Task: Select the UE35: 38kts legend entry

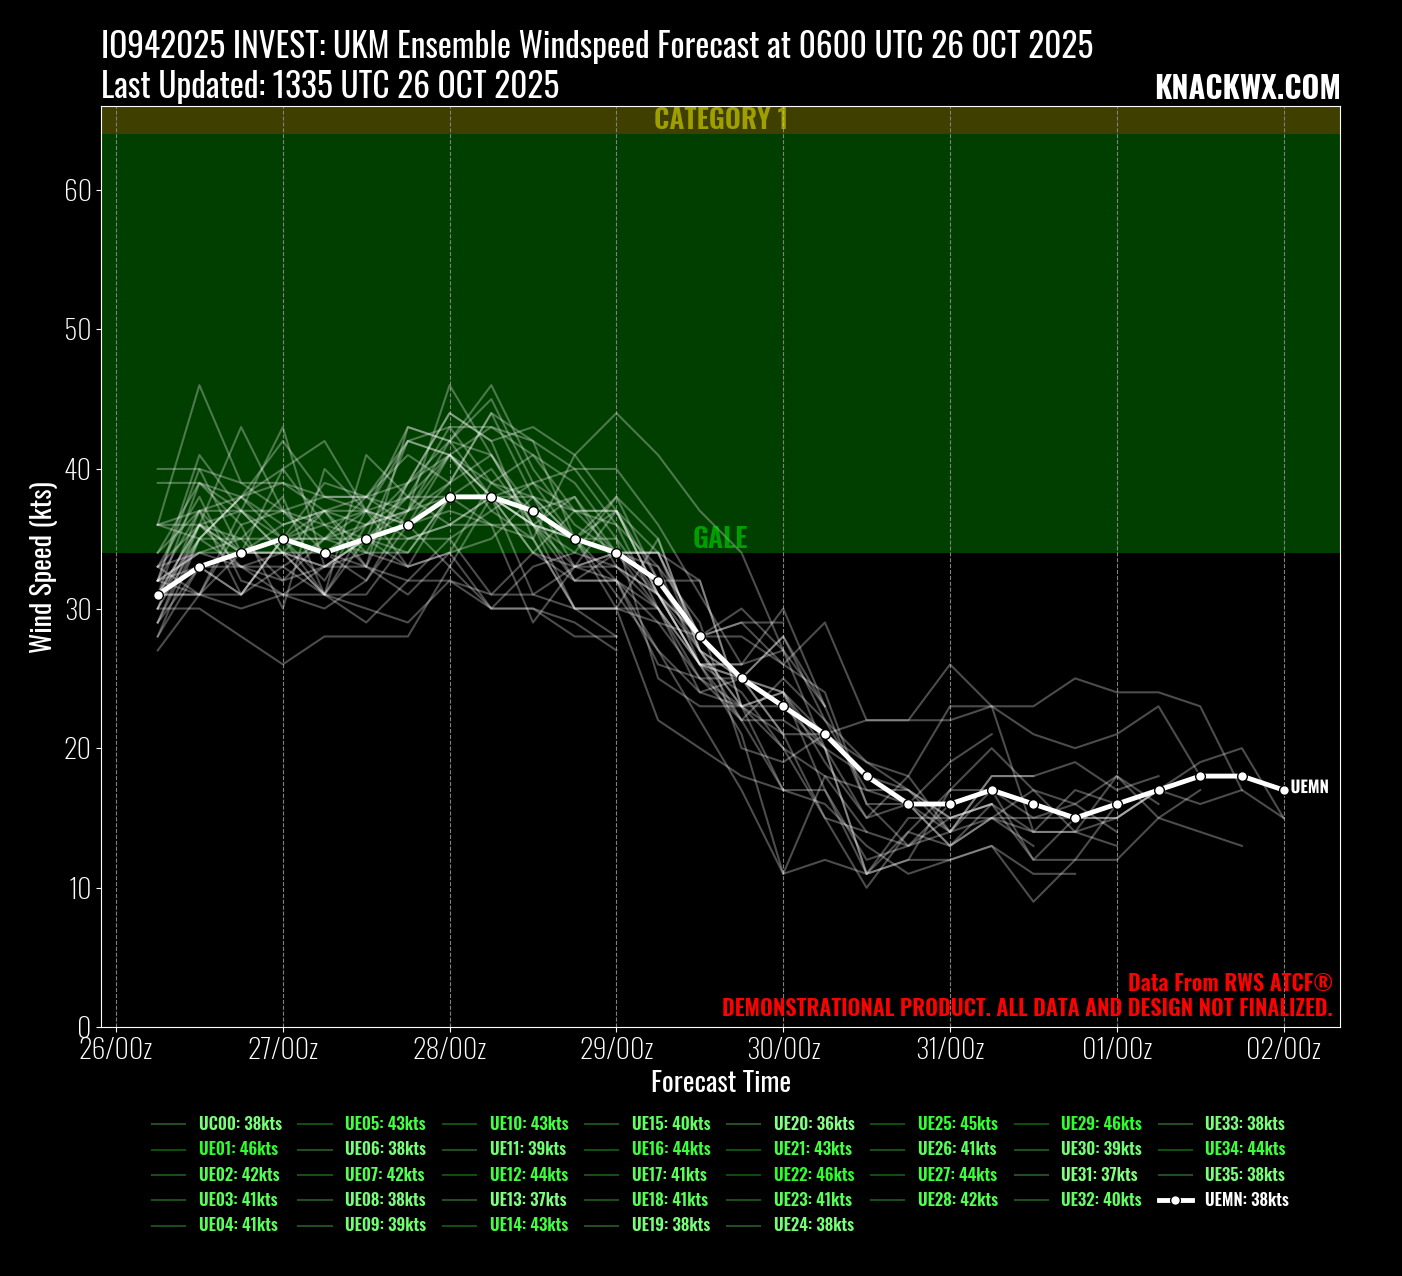Action: [x=1244, y=1175]
